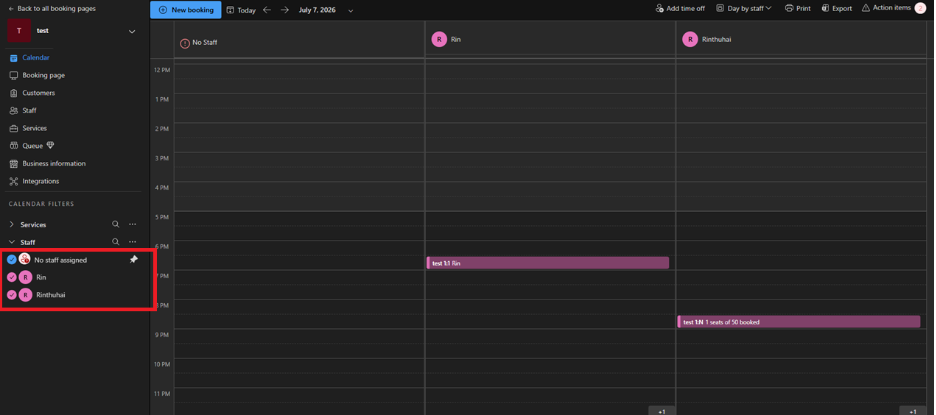Click the Services briefcase icon
This screenshot has height=415, width=936.
pos(14,128)
